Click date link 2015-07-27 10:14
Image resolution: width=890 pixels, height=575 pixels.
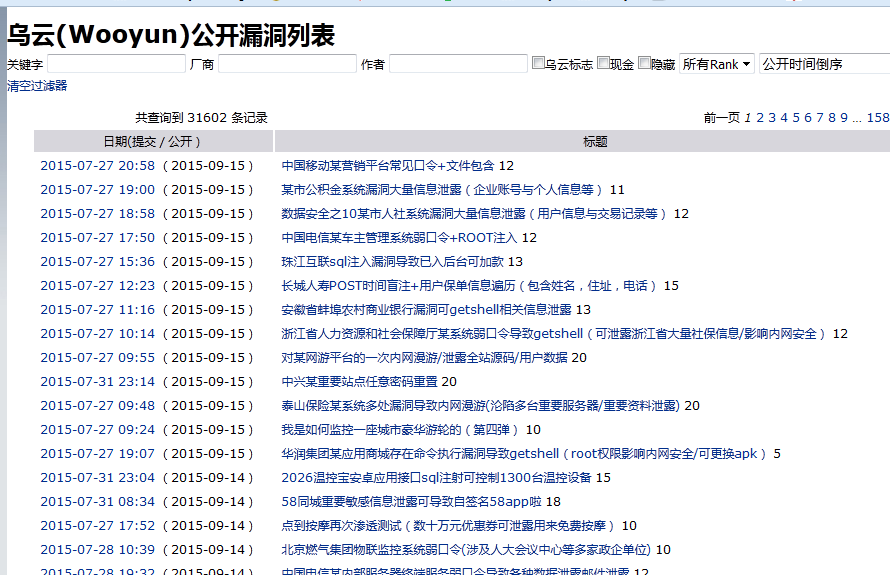(x=98, y=334)
